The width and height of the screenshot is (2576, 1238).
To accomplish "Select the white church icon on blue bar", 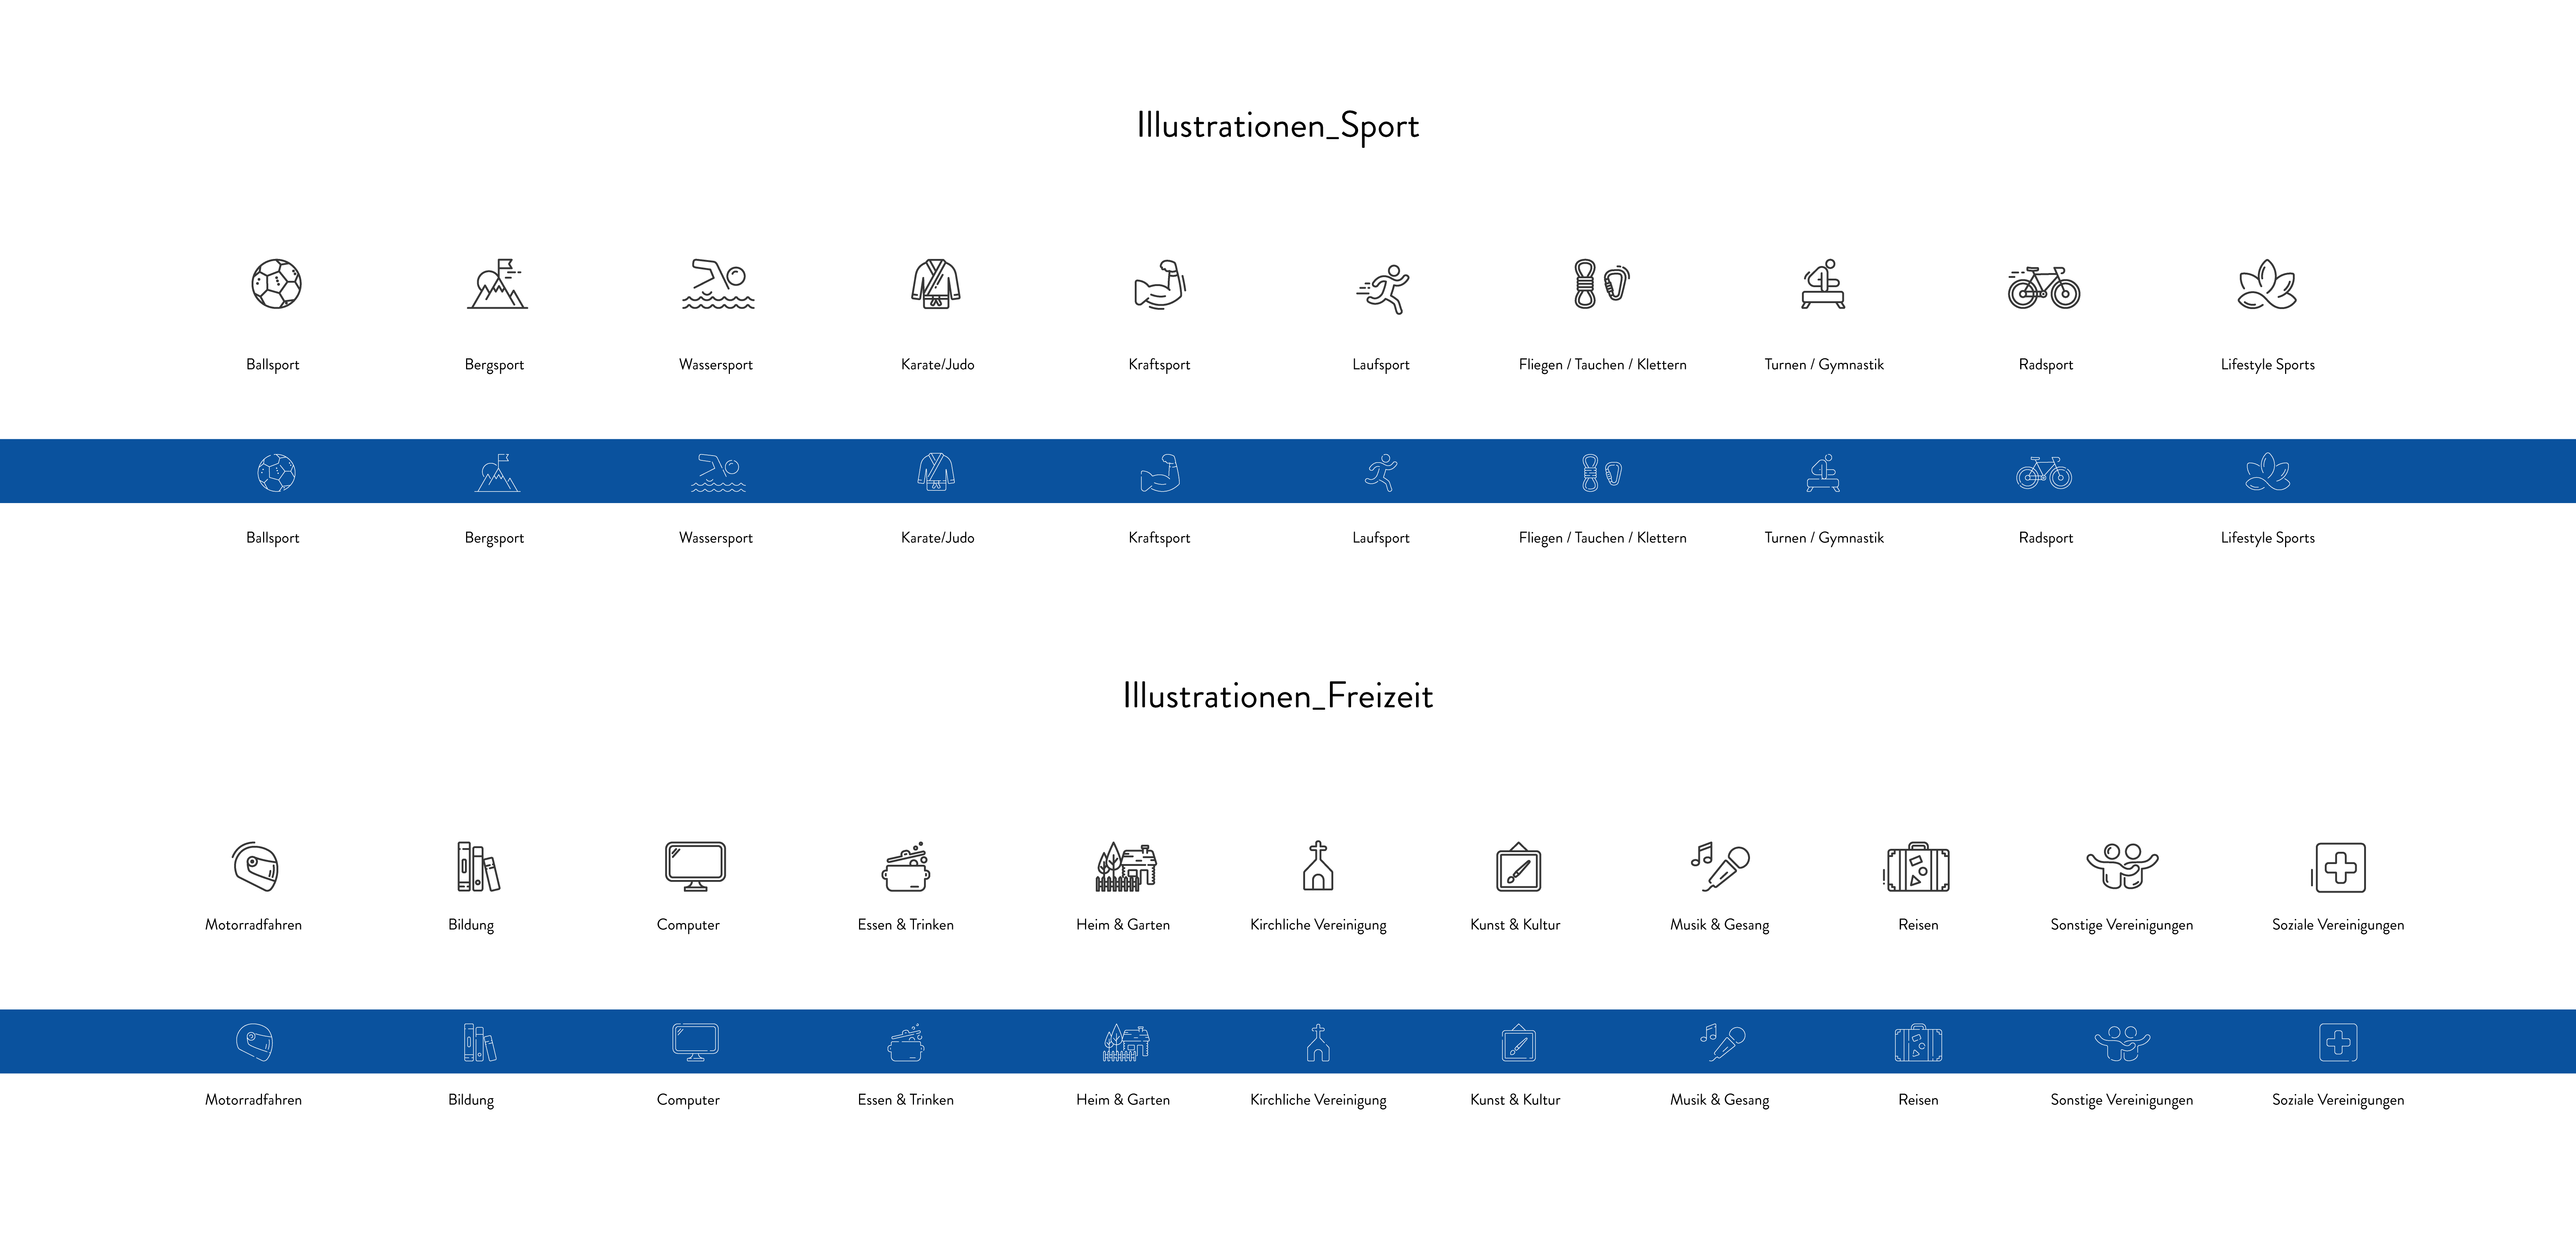I will pos(1318,1042).
